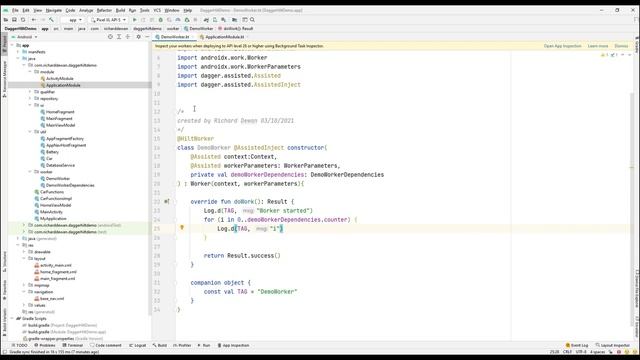
Task: Select DemoWorkerDependencies in project tree
Action: [70, 185]
